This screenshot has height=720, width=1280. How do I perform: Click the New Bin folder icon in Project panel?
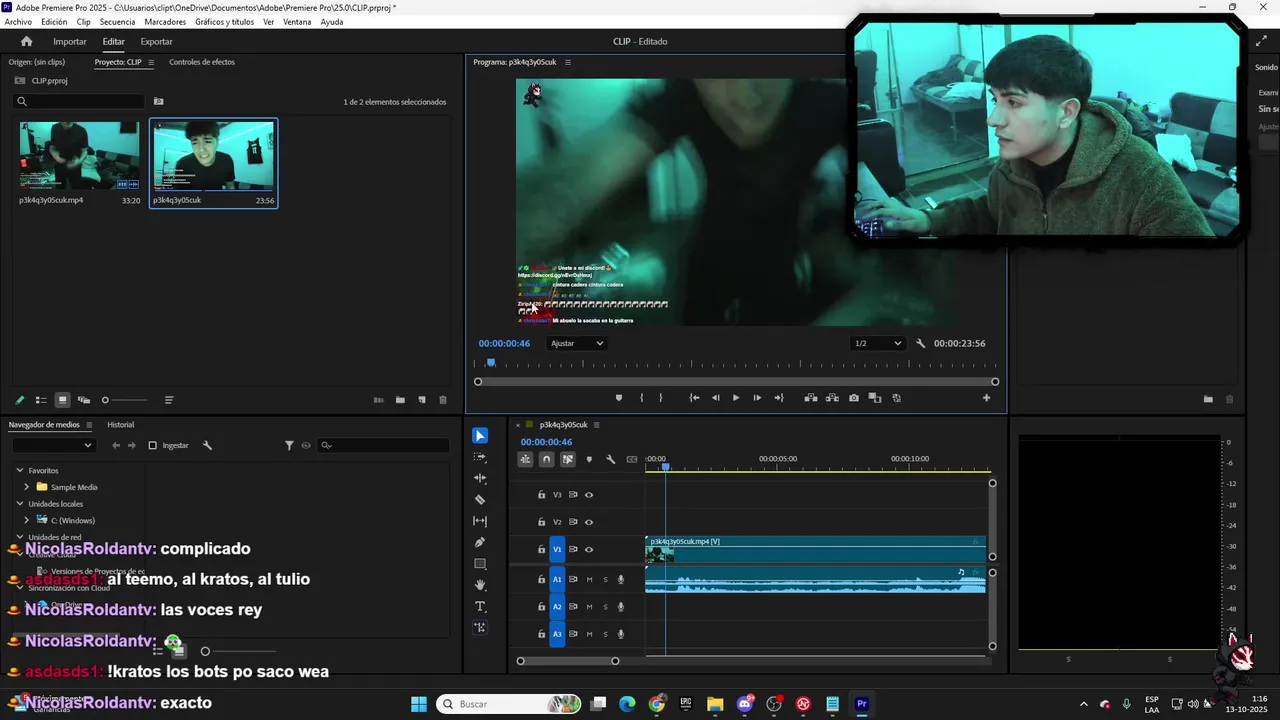click(400, 400)
